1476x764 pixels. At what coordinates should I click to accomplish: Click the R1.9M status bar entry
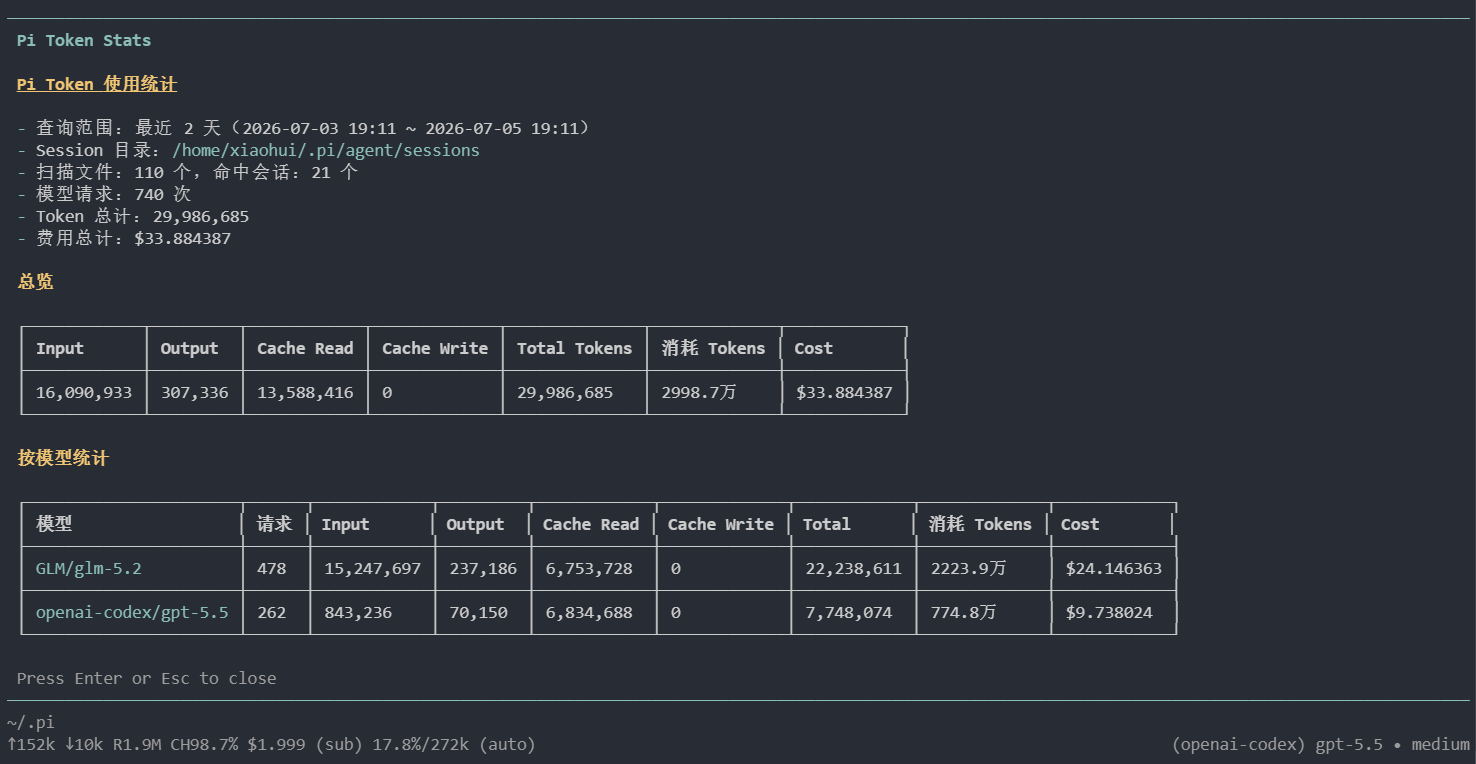pyautogui.click(x=137, y=745)
